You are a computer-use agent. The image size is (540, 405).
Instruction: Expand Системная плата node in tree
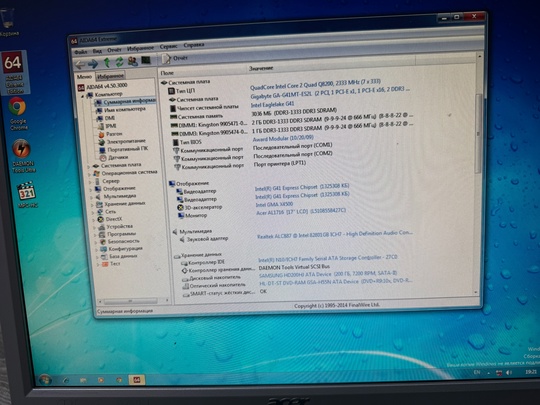point(89,167)
